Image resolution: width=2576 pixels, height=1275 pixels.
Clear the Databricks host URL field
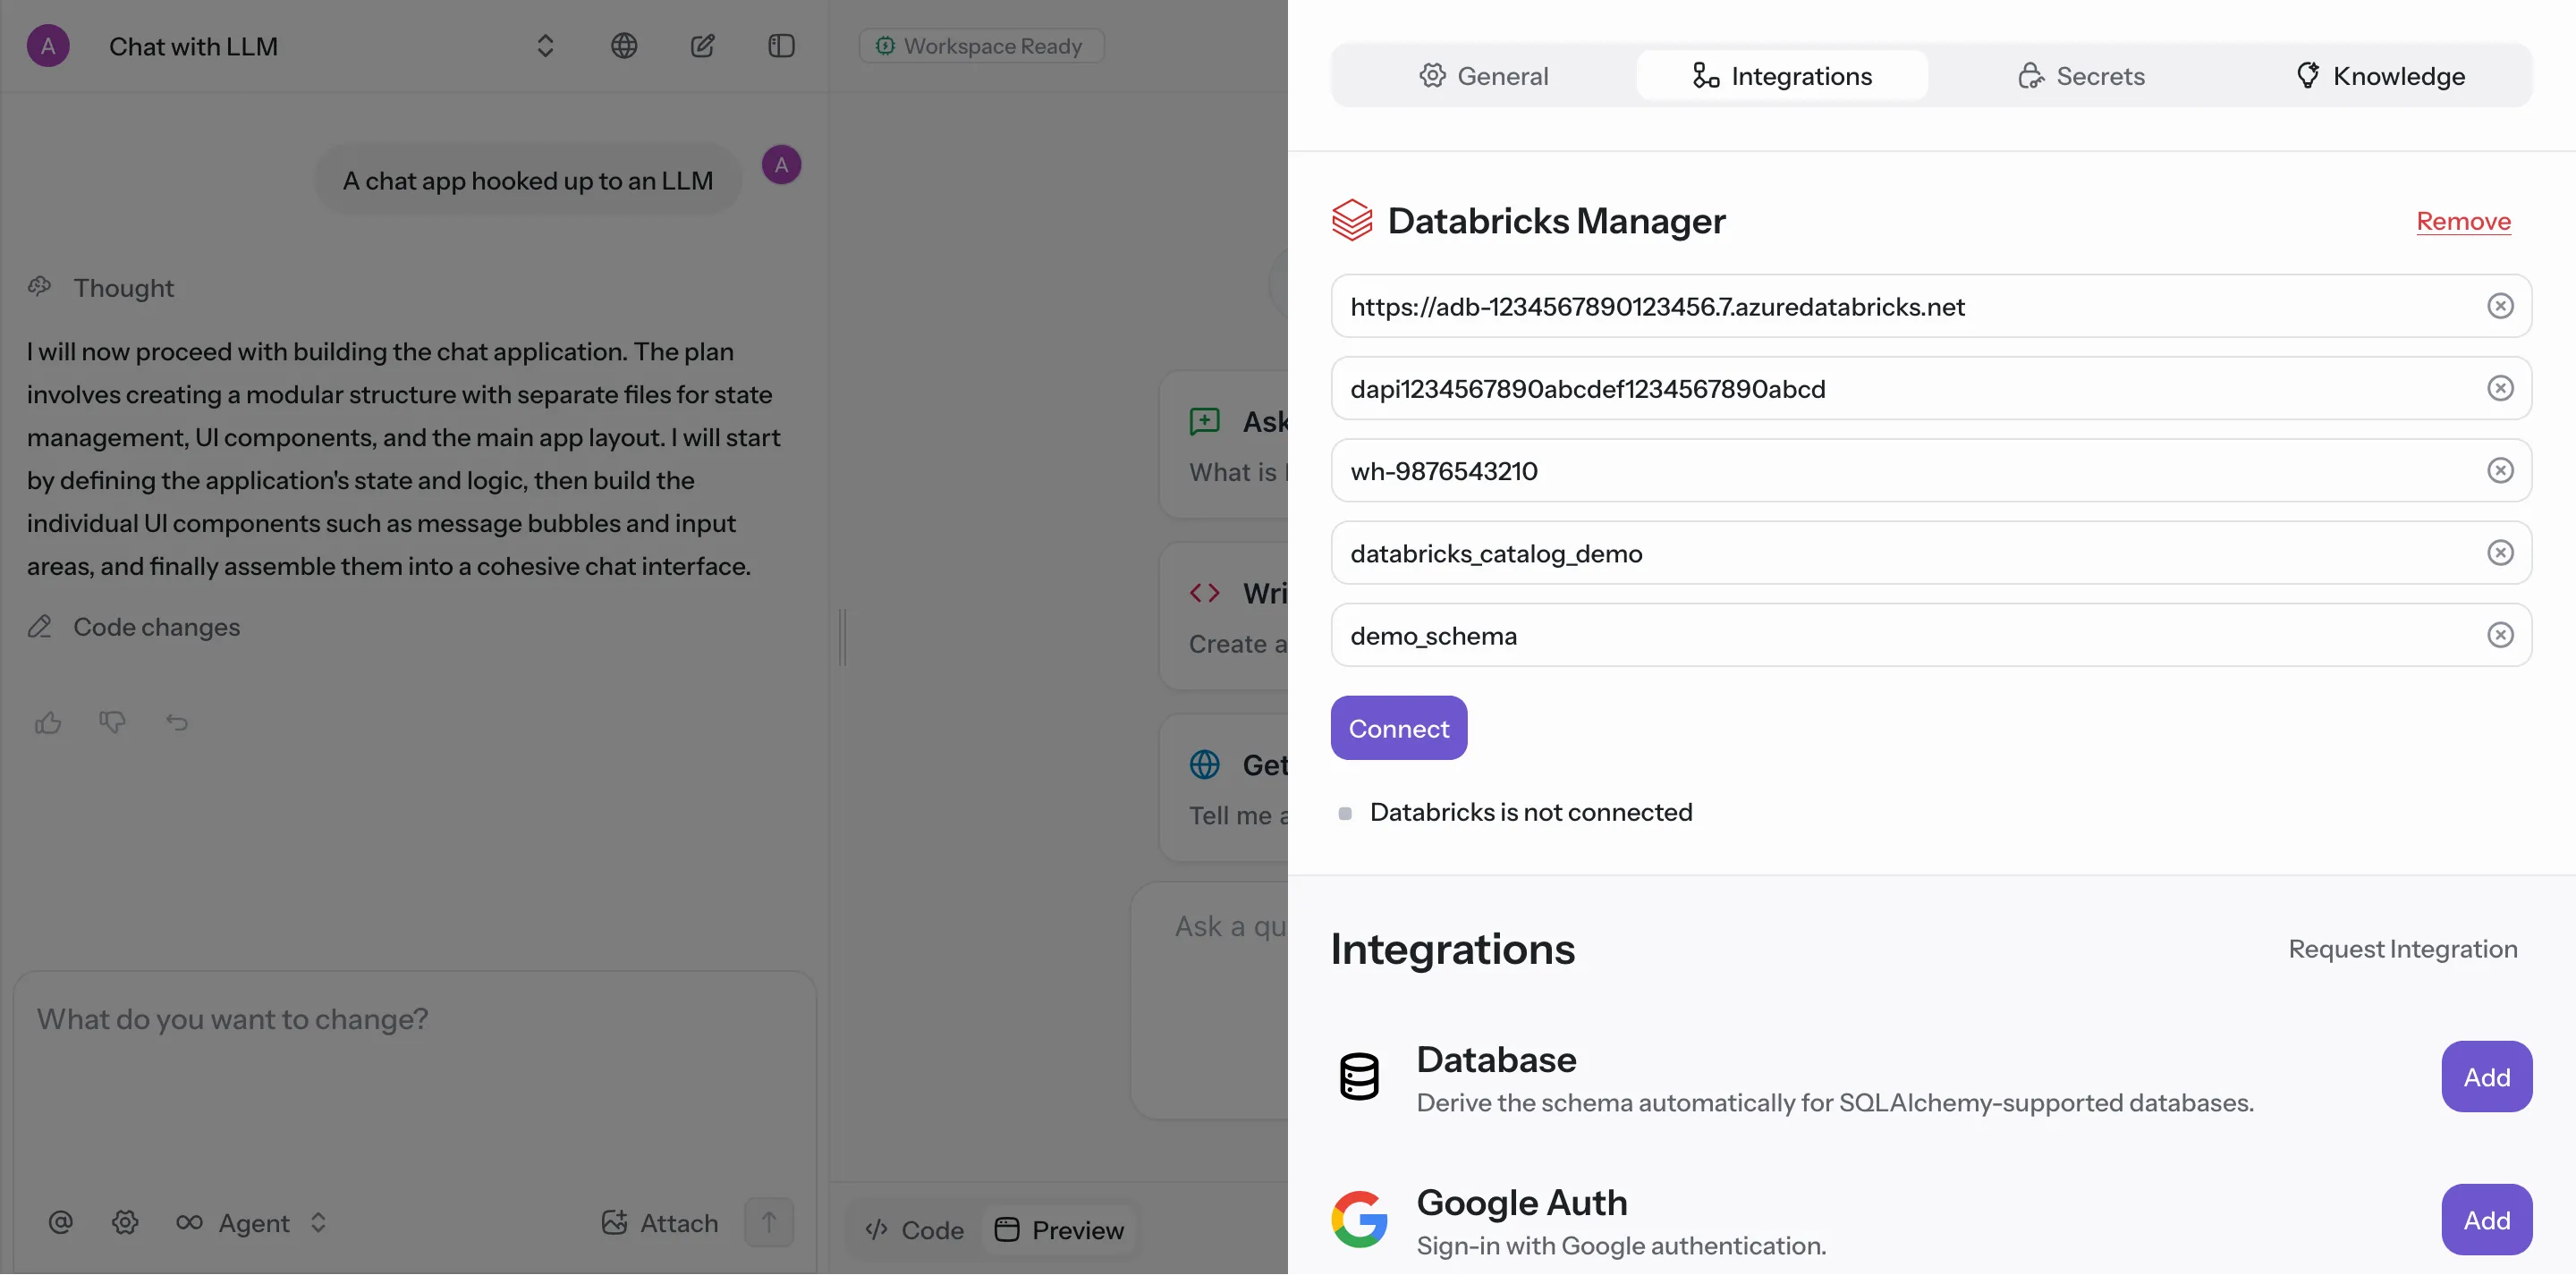click(x=2500, y=306)
